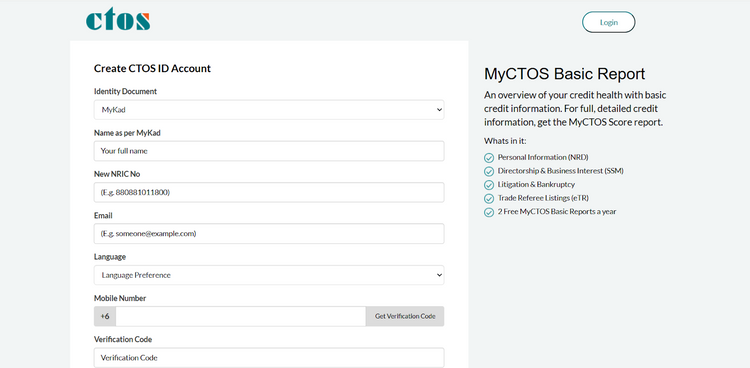Expand the Language Preference dropdown
This screenshot has height=368, width=750.
tap(269, 275)
